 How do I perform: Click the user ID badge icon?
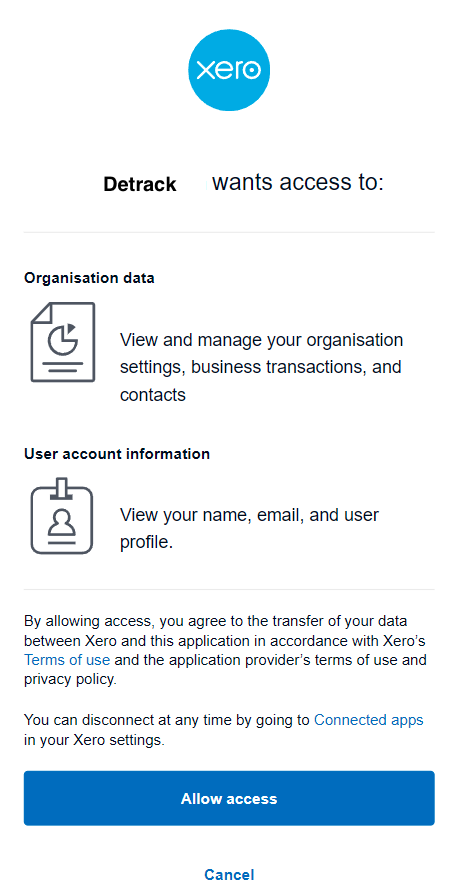click(62, 516)
